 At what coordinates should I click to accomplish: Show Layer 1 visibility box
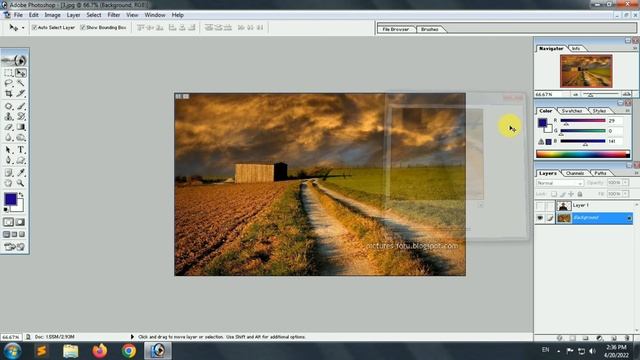[x=540, y=206]
